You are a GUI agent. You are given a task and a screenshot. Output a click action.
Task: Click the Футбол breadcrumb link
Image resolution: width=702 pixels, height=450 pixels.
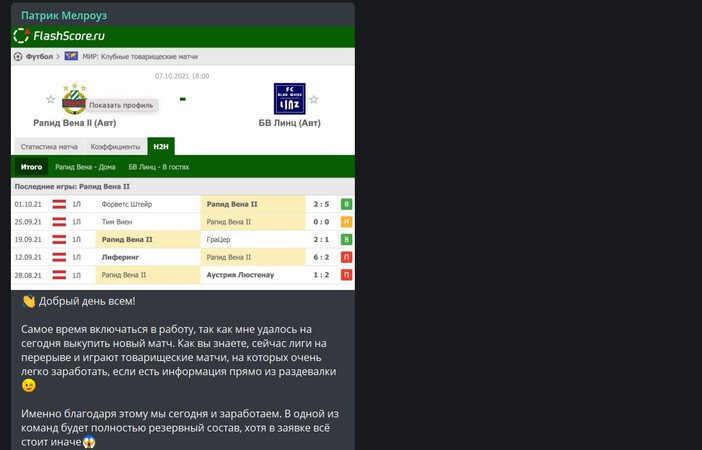point(39,56)
